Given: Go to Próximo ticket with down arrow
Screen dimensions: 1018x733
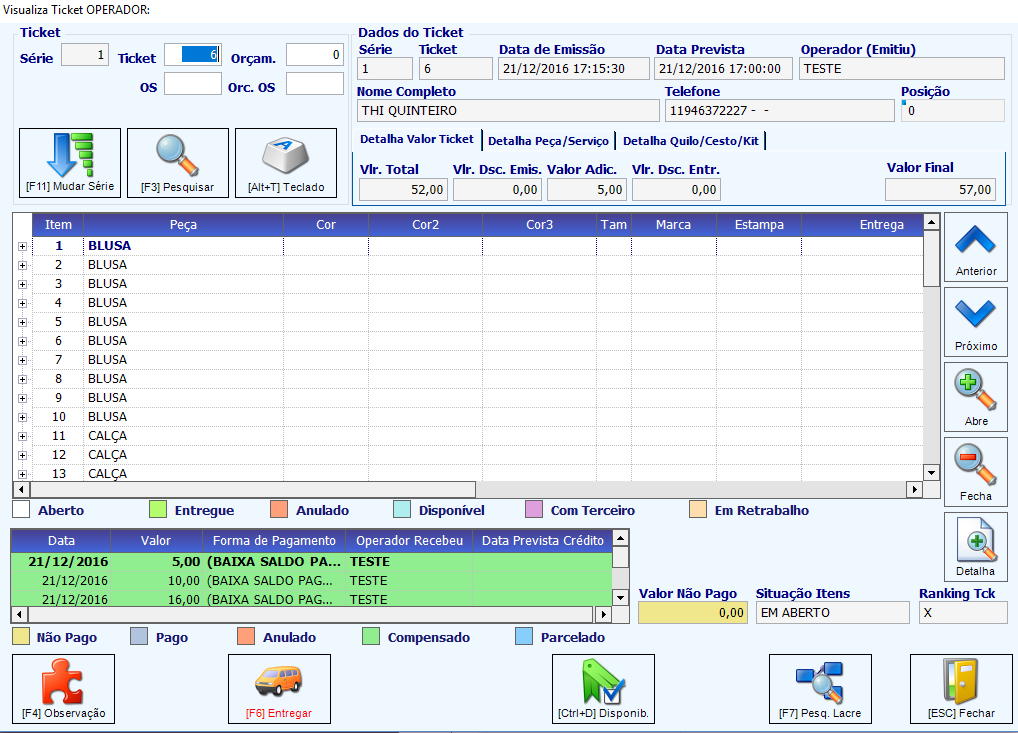Looking at the screenshot, I should 976,322.
